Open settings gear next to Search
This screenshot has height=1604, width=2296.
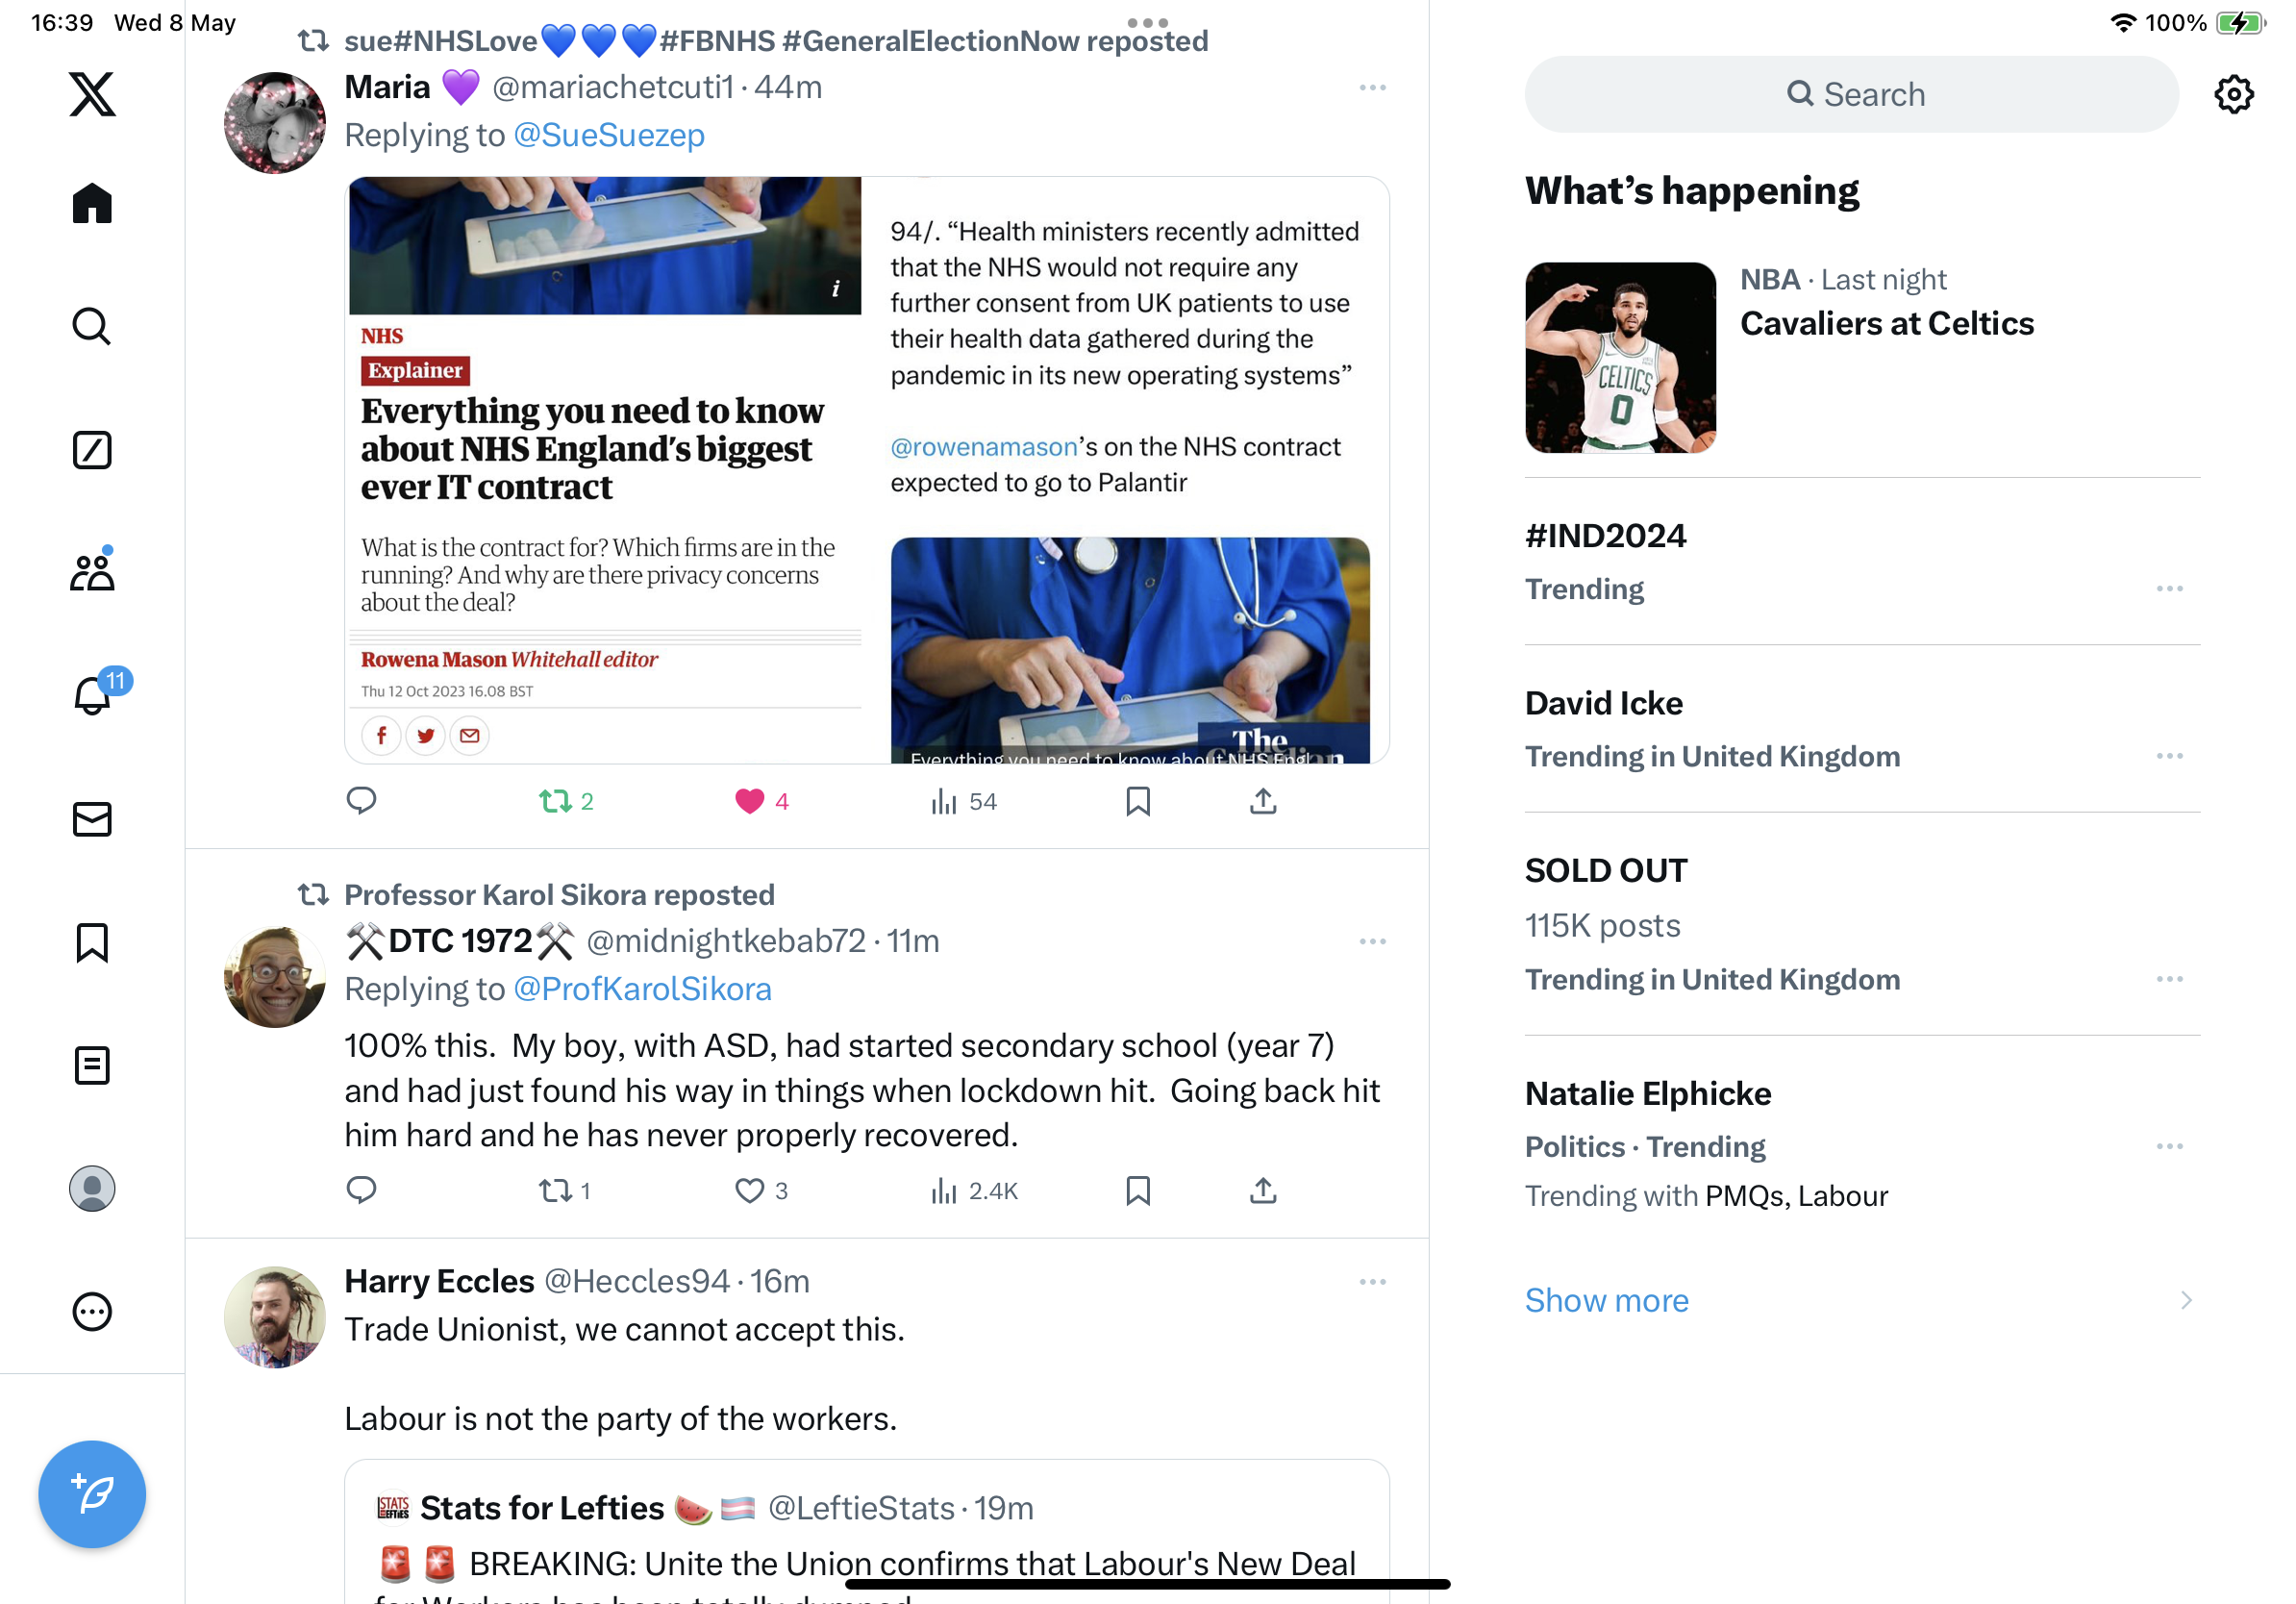[2233, 94]
